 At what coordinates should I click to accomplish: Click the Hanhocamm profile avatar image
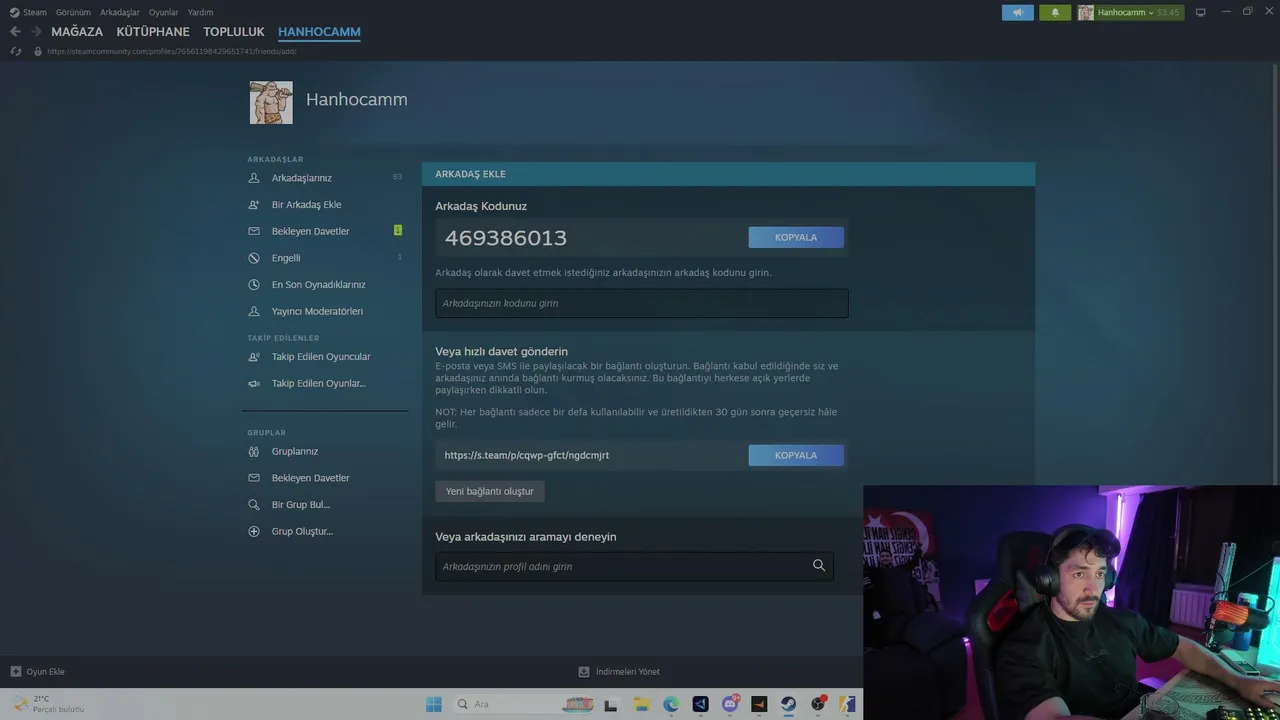pos(271,102)
